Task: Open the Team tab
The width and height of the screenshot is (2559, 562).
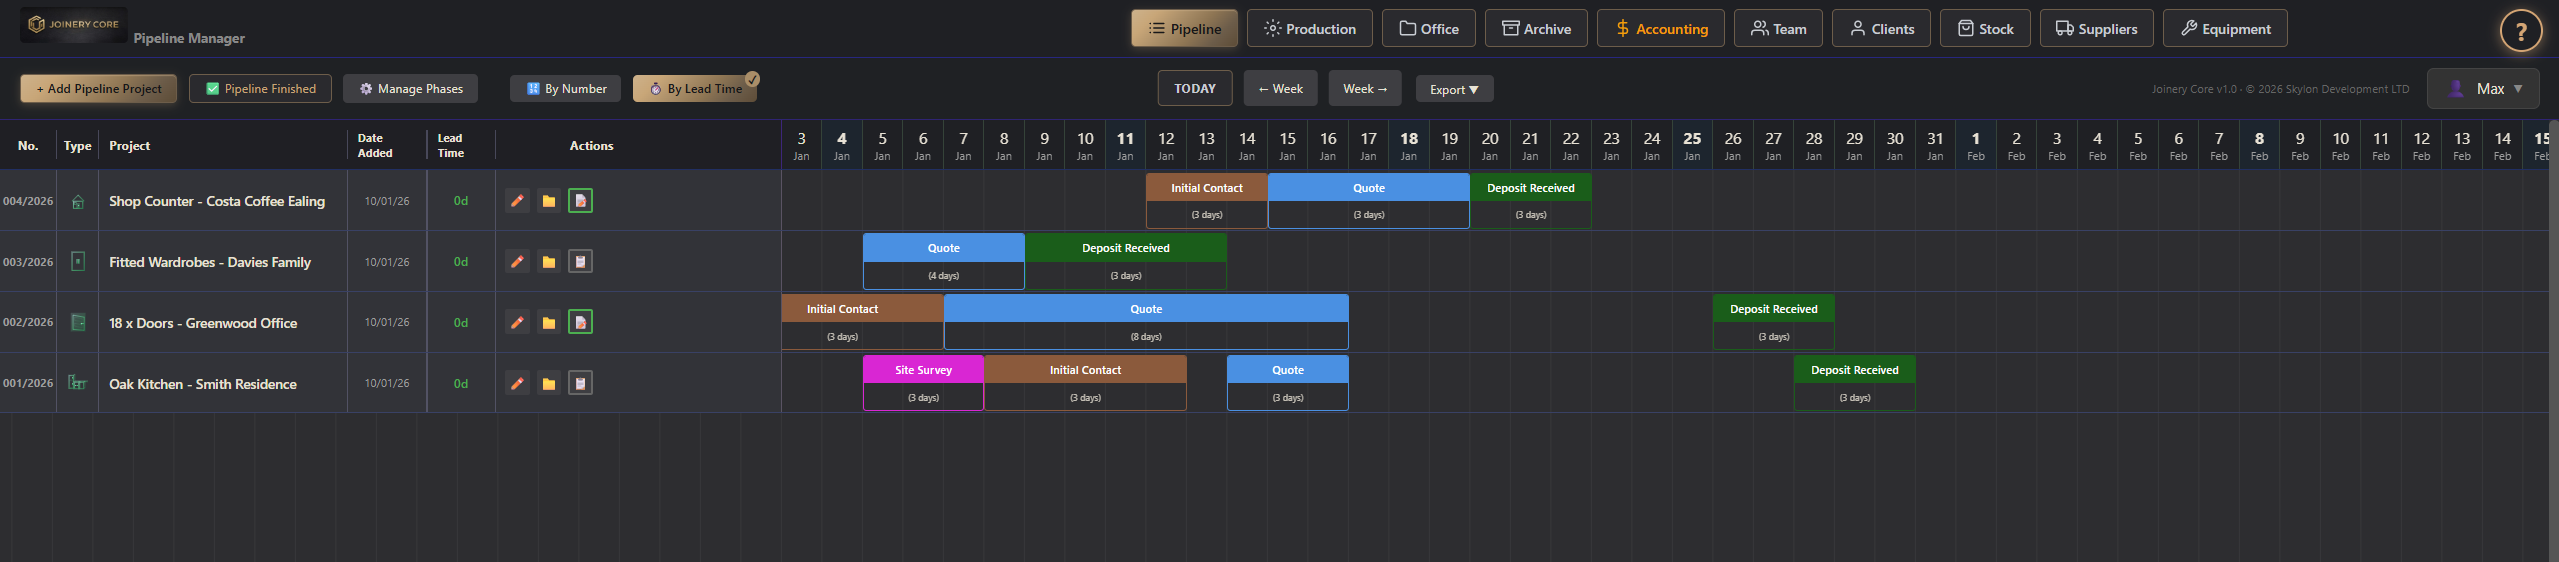Action: (x=1778, y=29)
